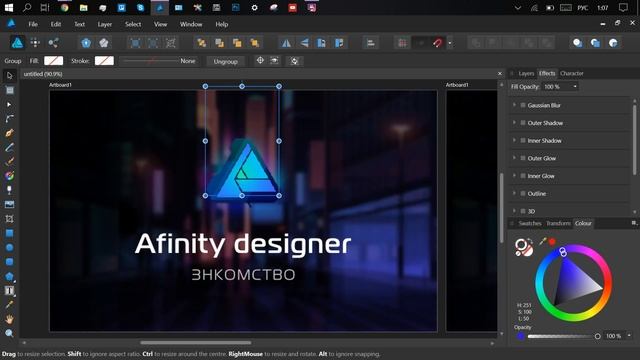
Task: Enable 3D effect checkbox
Action: 523,211
